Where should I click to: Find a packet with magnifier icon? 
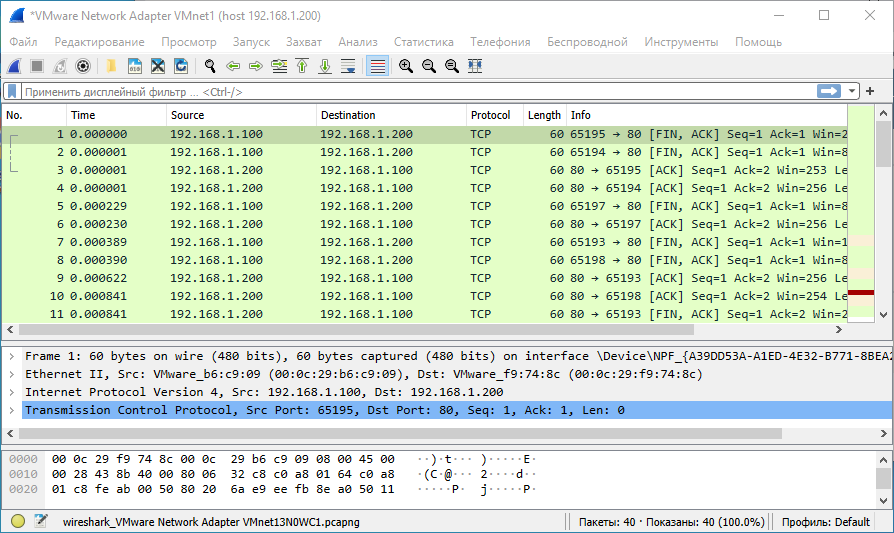[x=210, y=66]
